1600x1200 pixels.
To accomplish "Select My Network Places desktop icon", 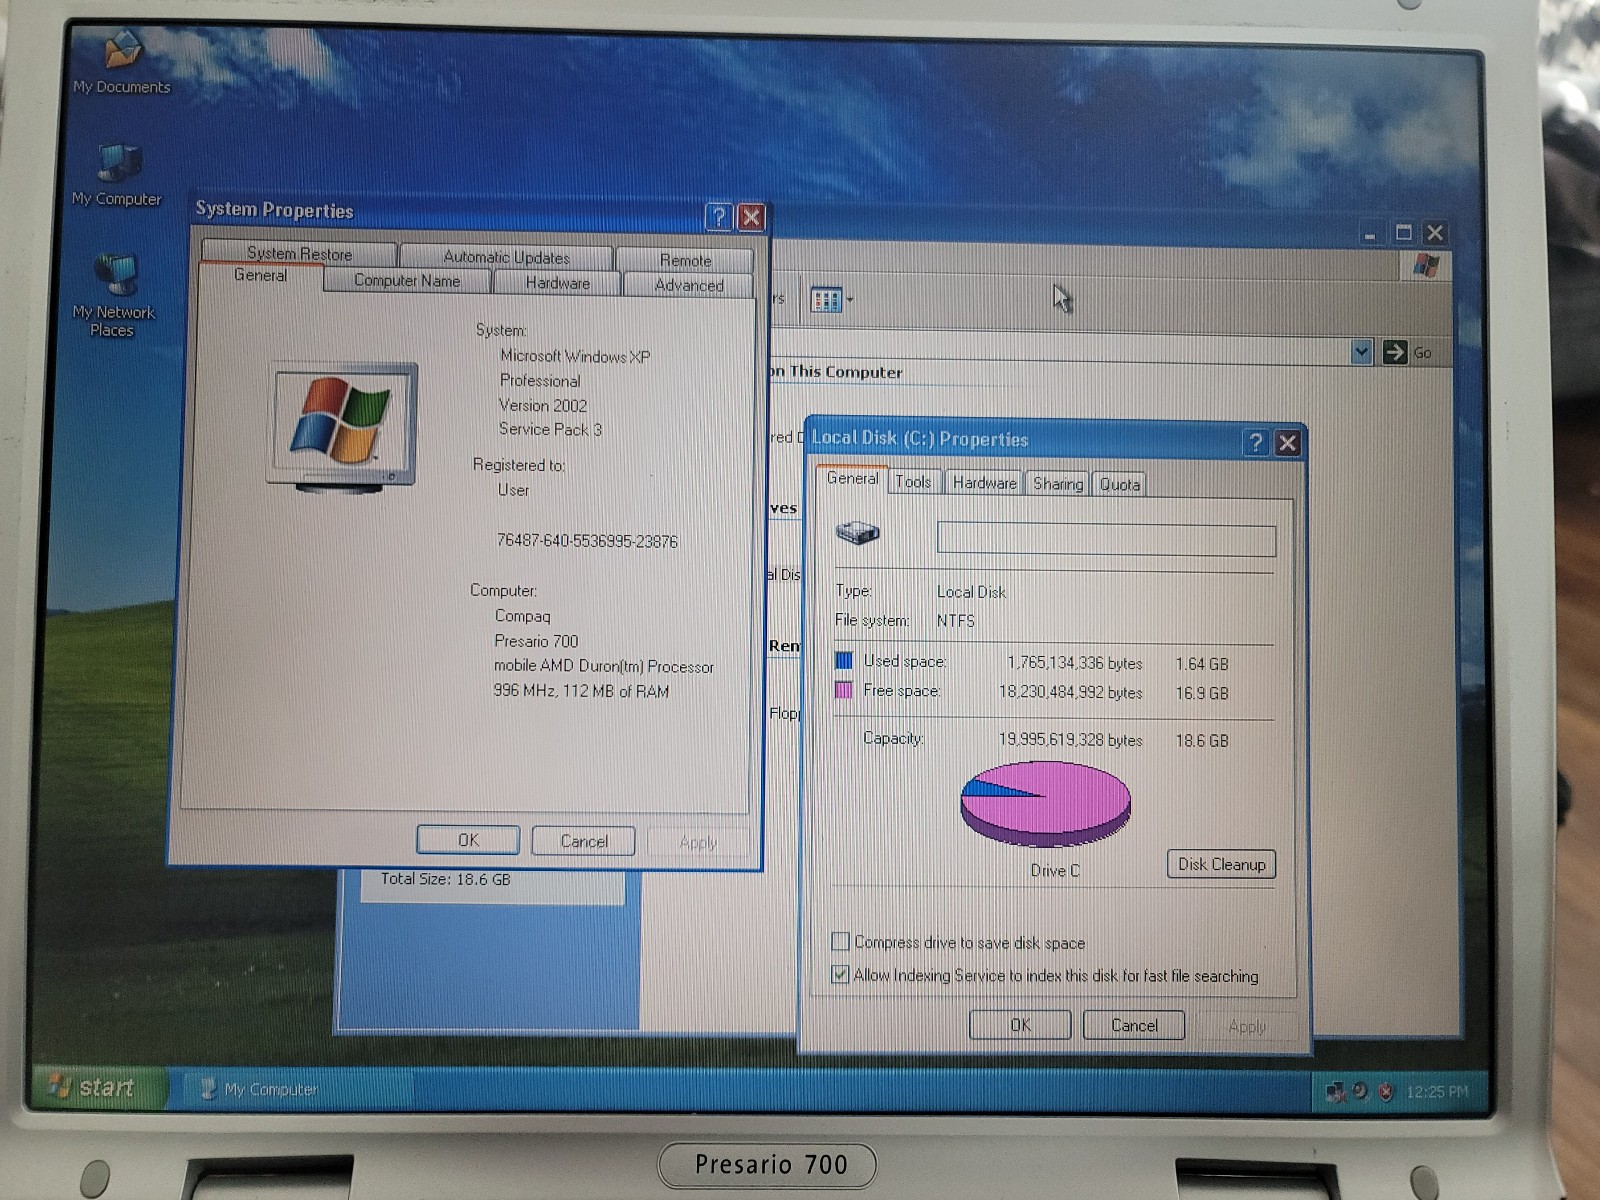I will point(114,296).
